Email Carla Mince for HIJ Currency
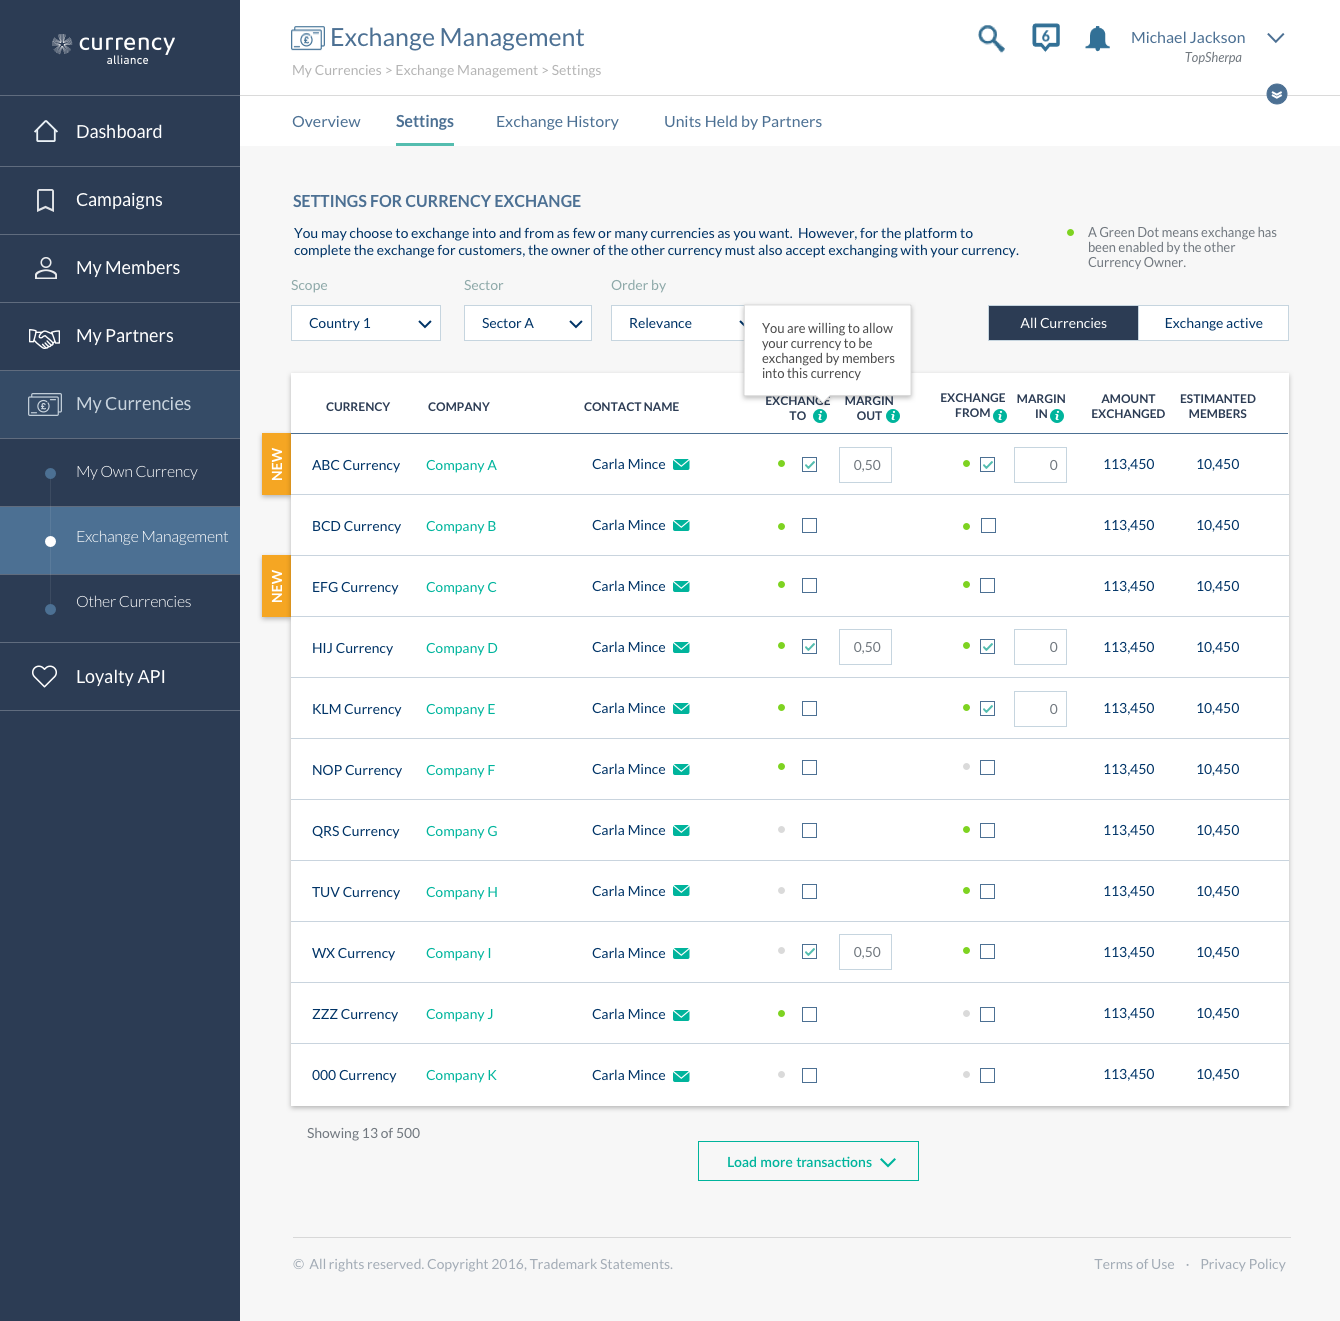 click(681, 647)
